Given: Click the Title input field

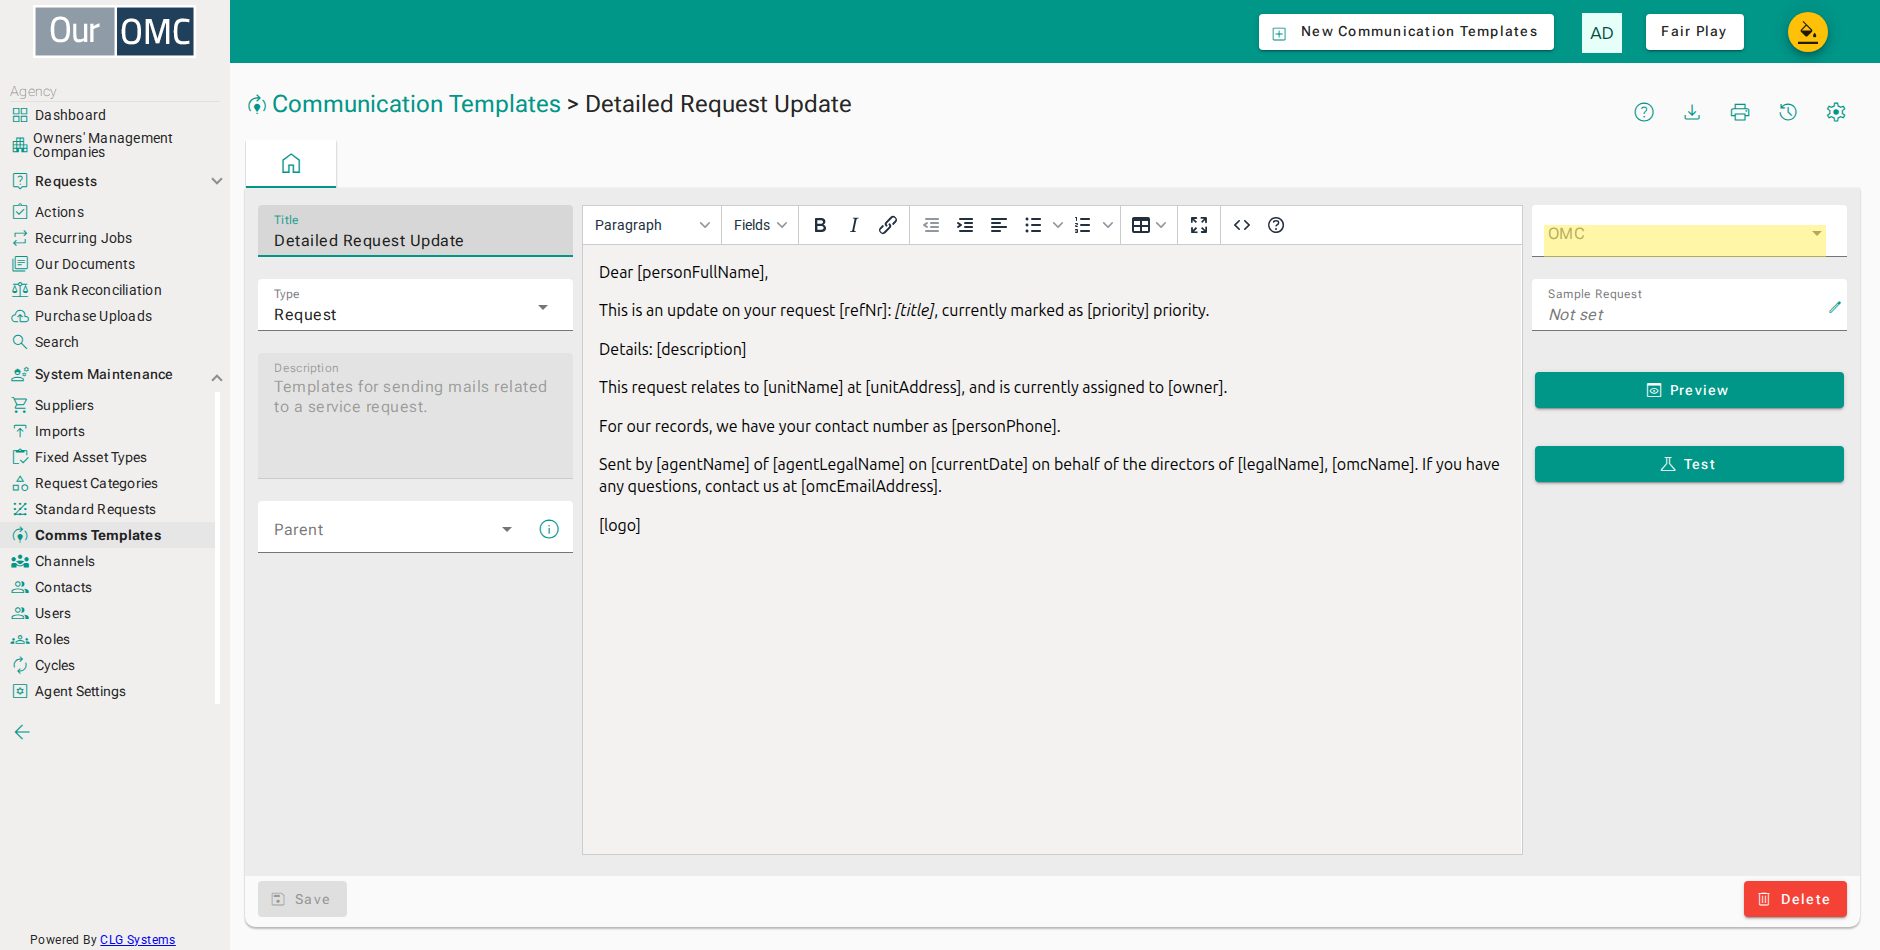Looking at the screenshot, I should 415,231.
